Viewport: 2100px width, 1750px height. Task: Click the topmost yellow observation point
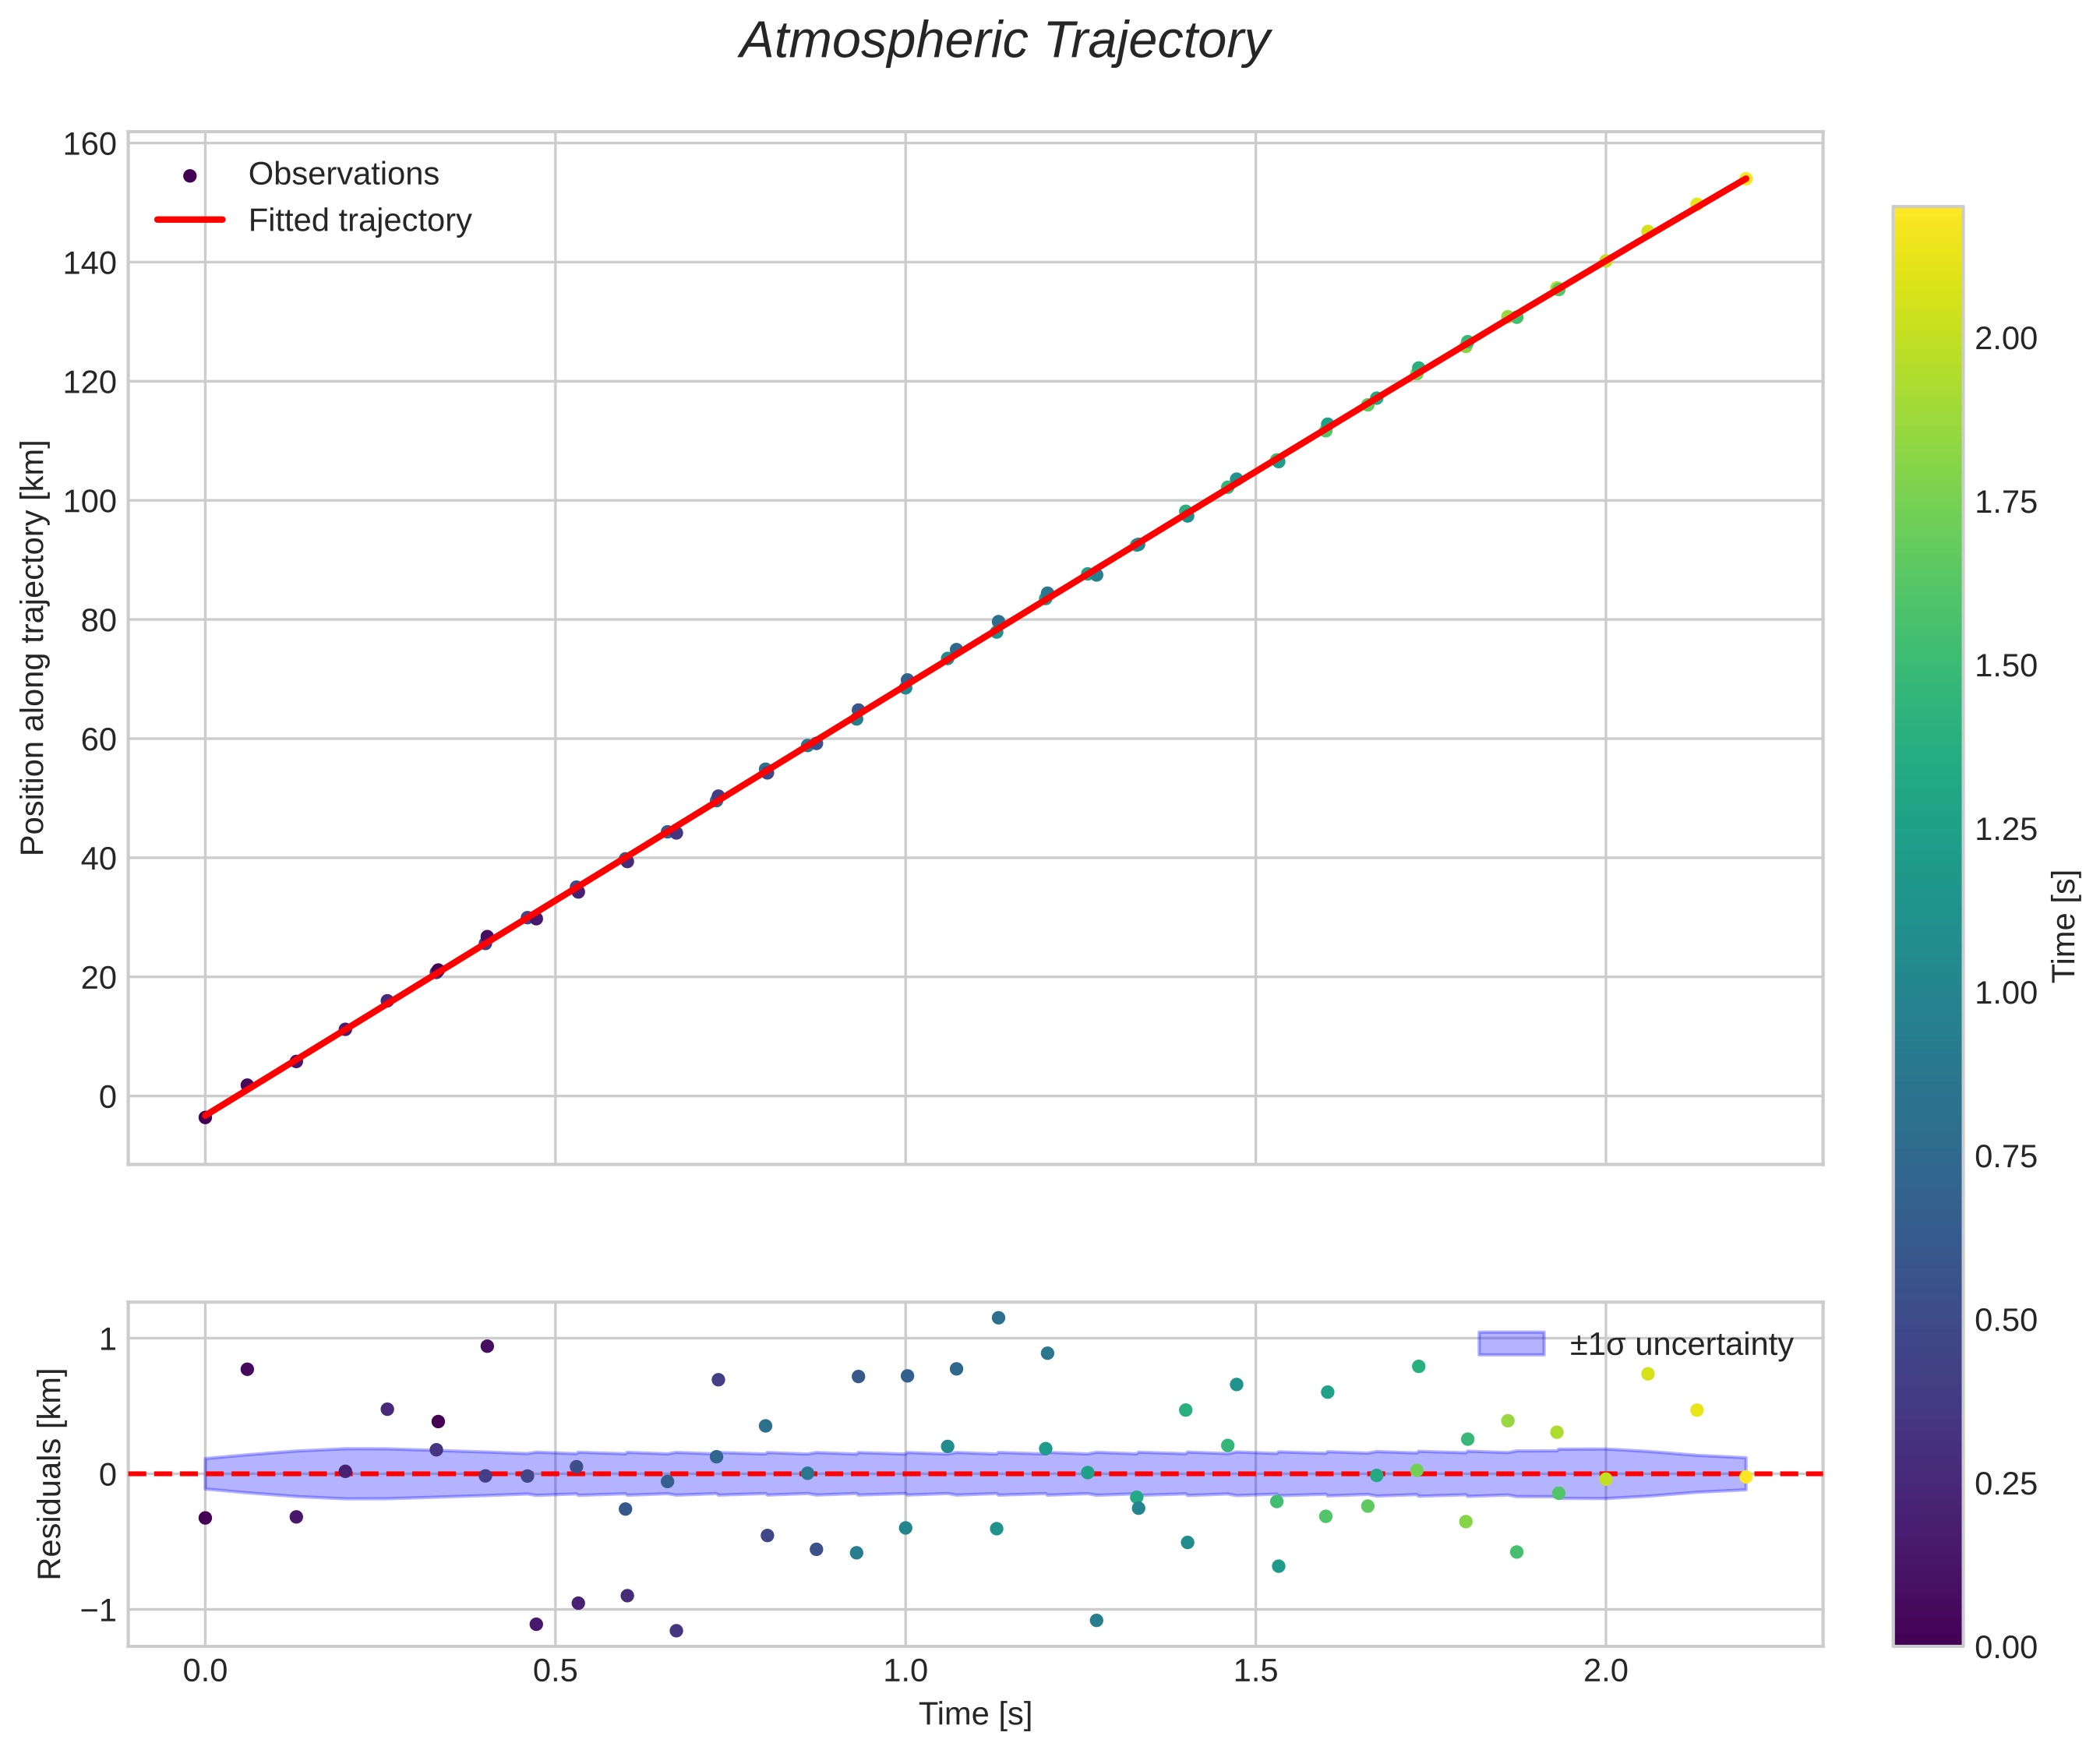[1745, 179]
